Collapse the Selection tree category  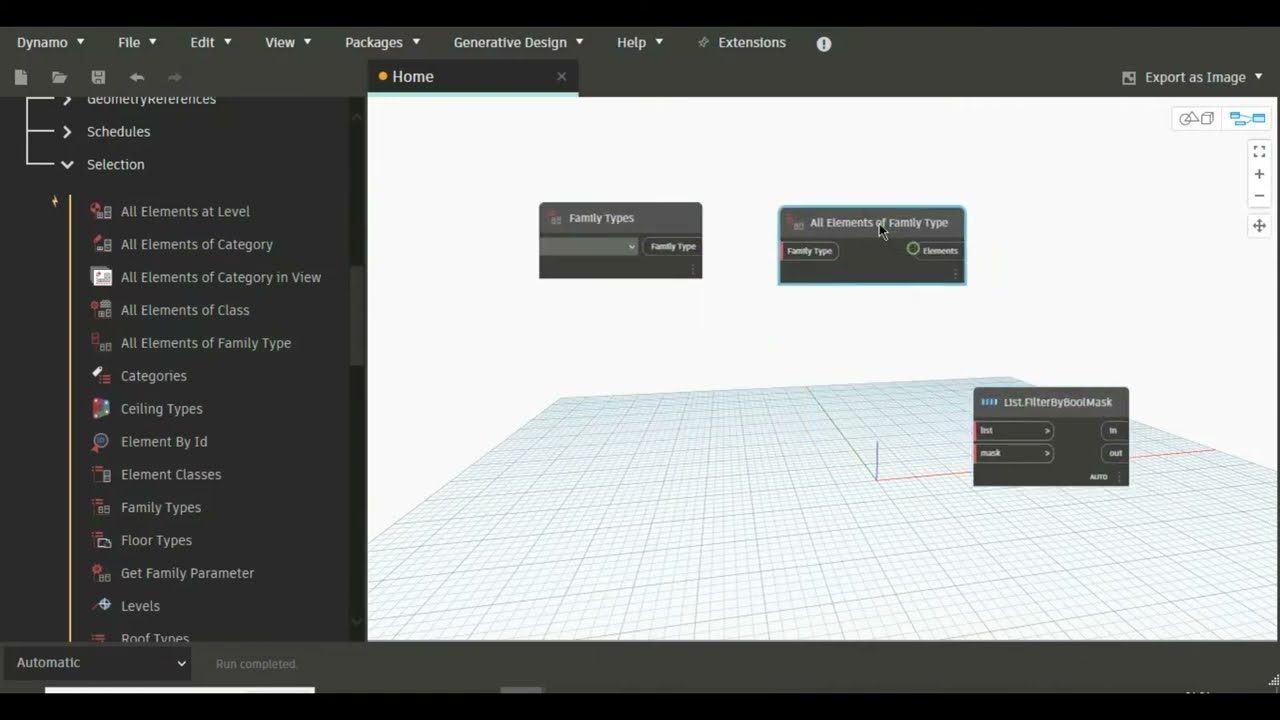point(67,164)
